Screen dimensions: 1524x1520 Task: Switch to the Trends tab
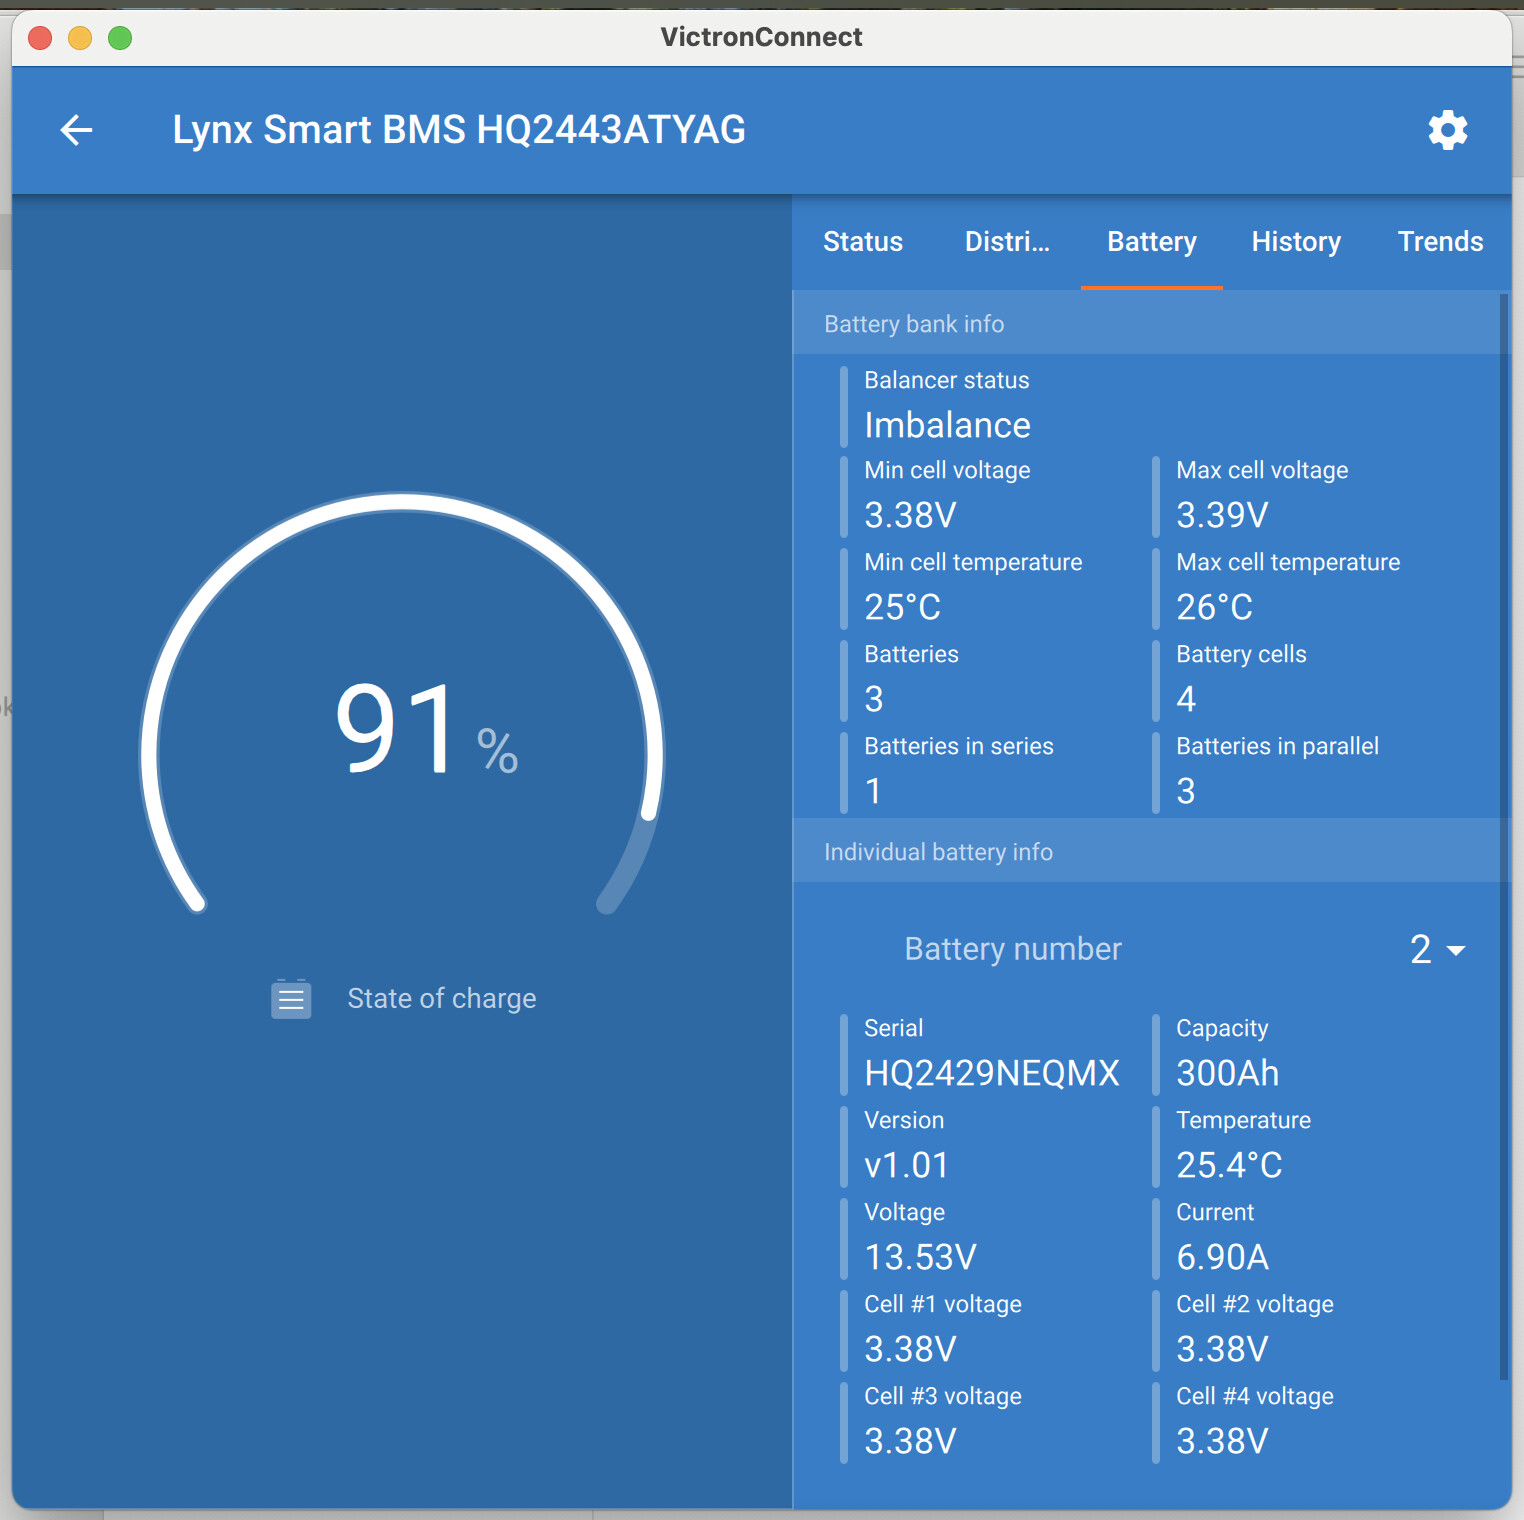[1440, 242]
